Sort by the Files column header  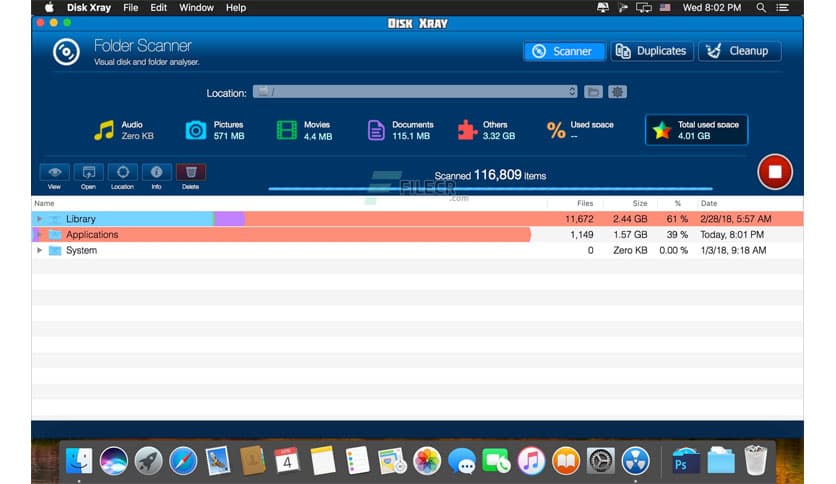[x=585, y=203]
